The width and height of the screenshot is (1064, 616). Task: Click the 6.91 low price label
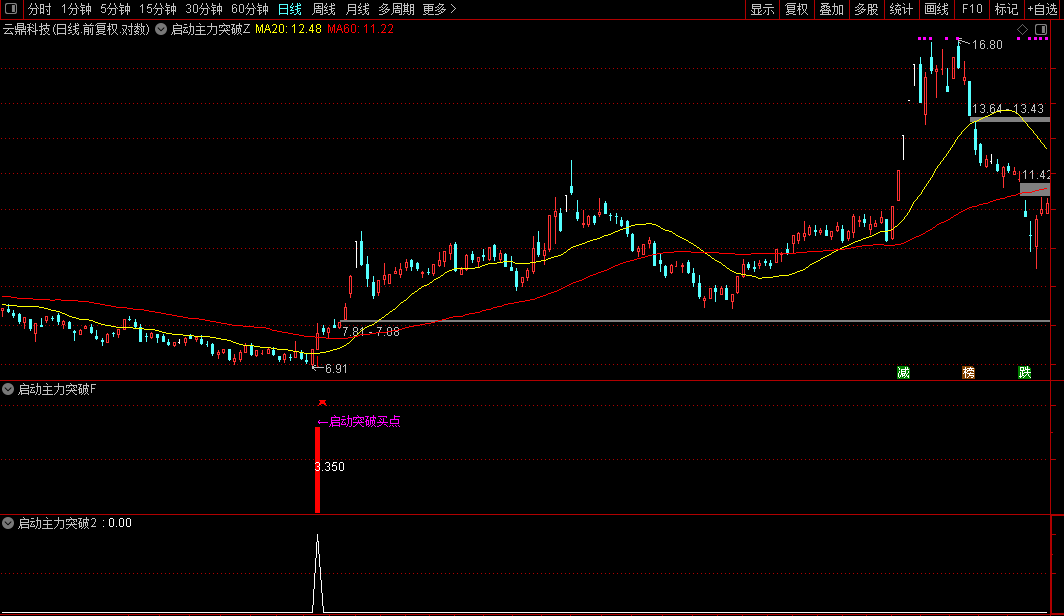coord(336,369)
